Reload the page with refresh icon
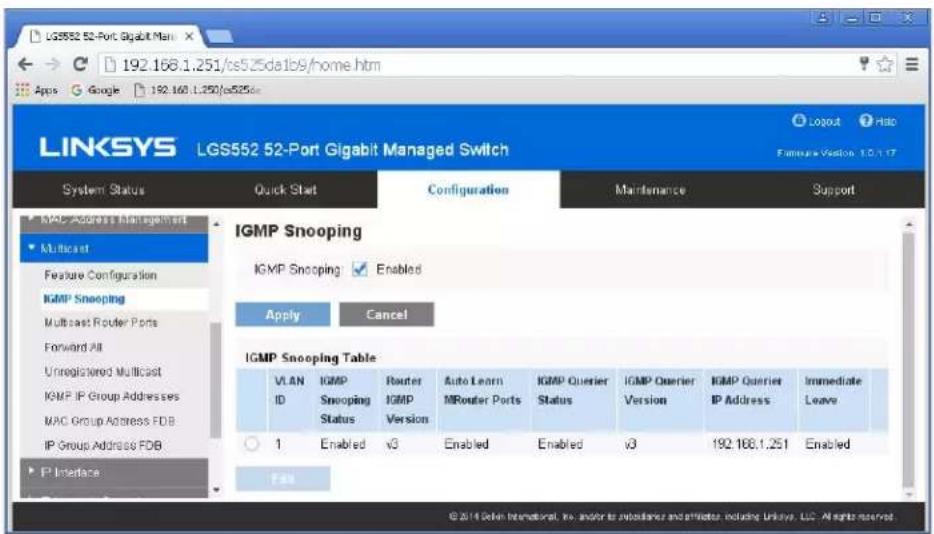This screenshot has width=934, height=534. (80, 64)
